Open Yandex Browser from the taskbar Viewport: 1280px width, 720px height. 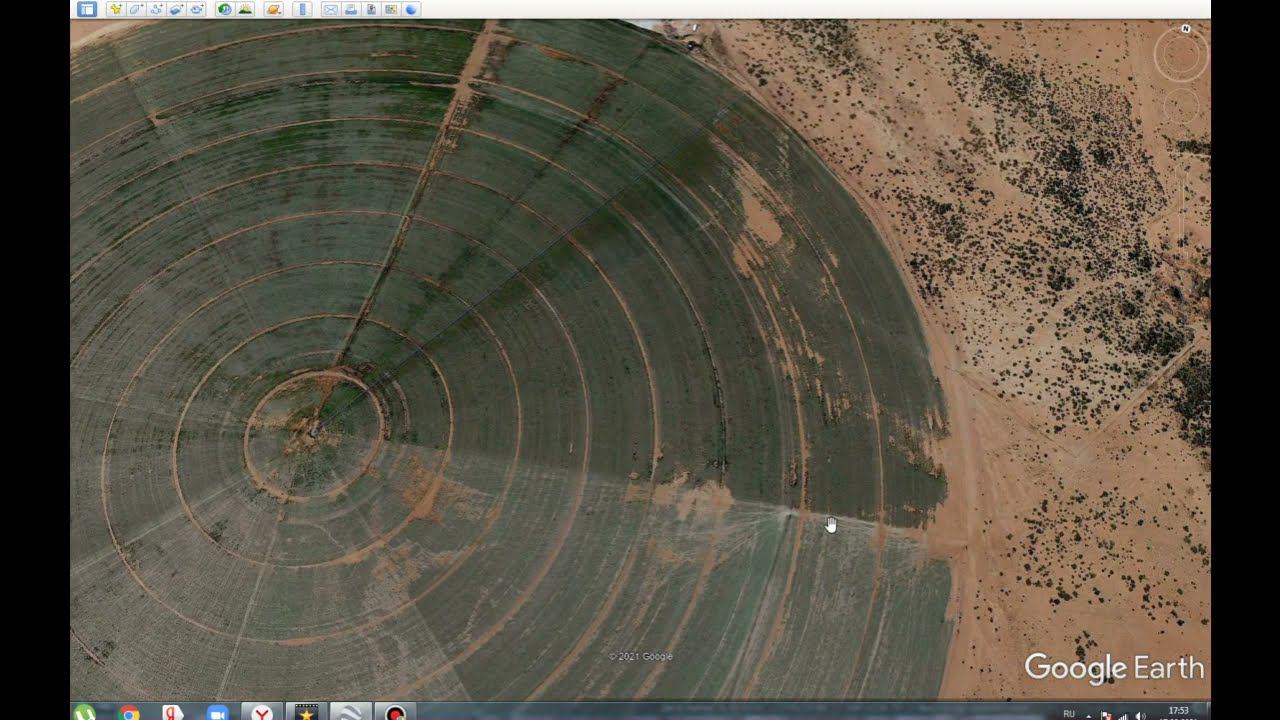[x=261, y=713]
